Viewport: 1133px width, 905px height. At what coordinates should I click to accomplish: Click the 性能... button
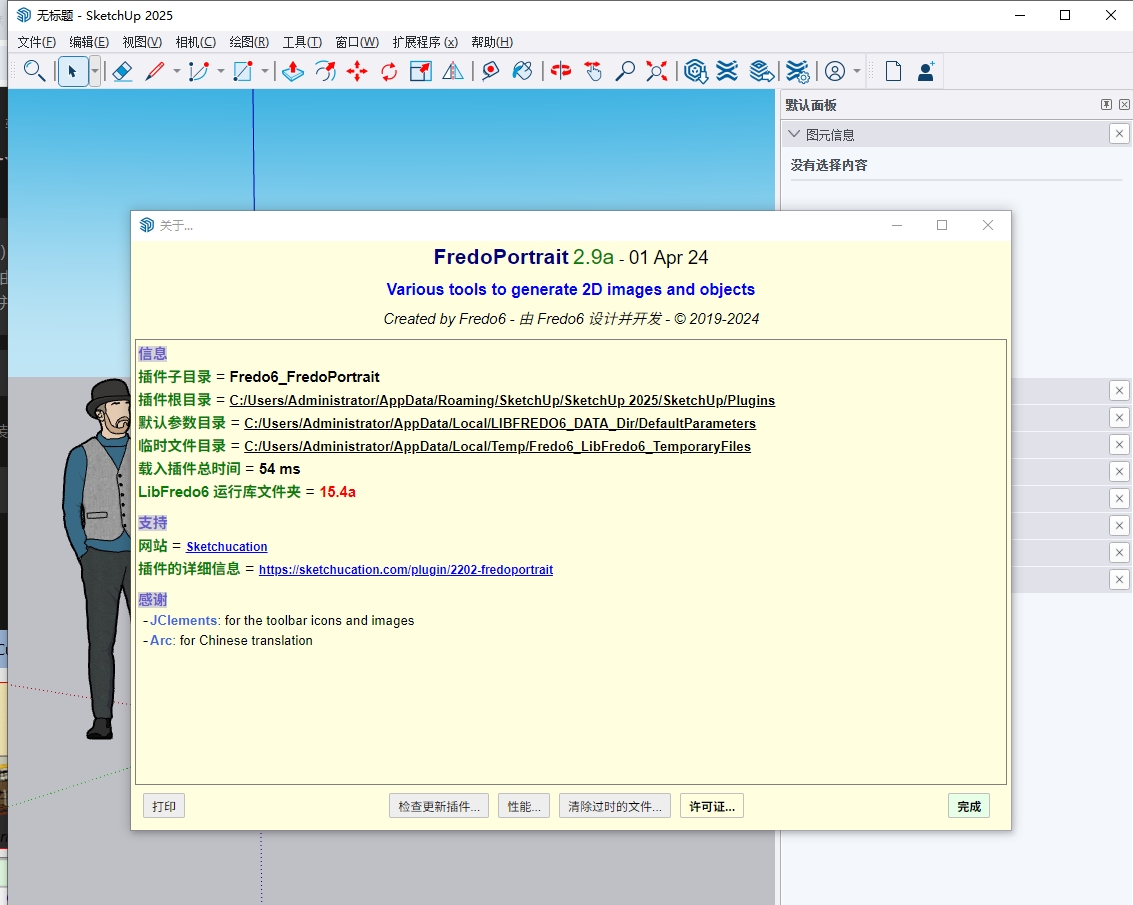click(524, 806)
